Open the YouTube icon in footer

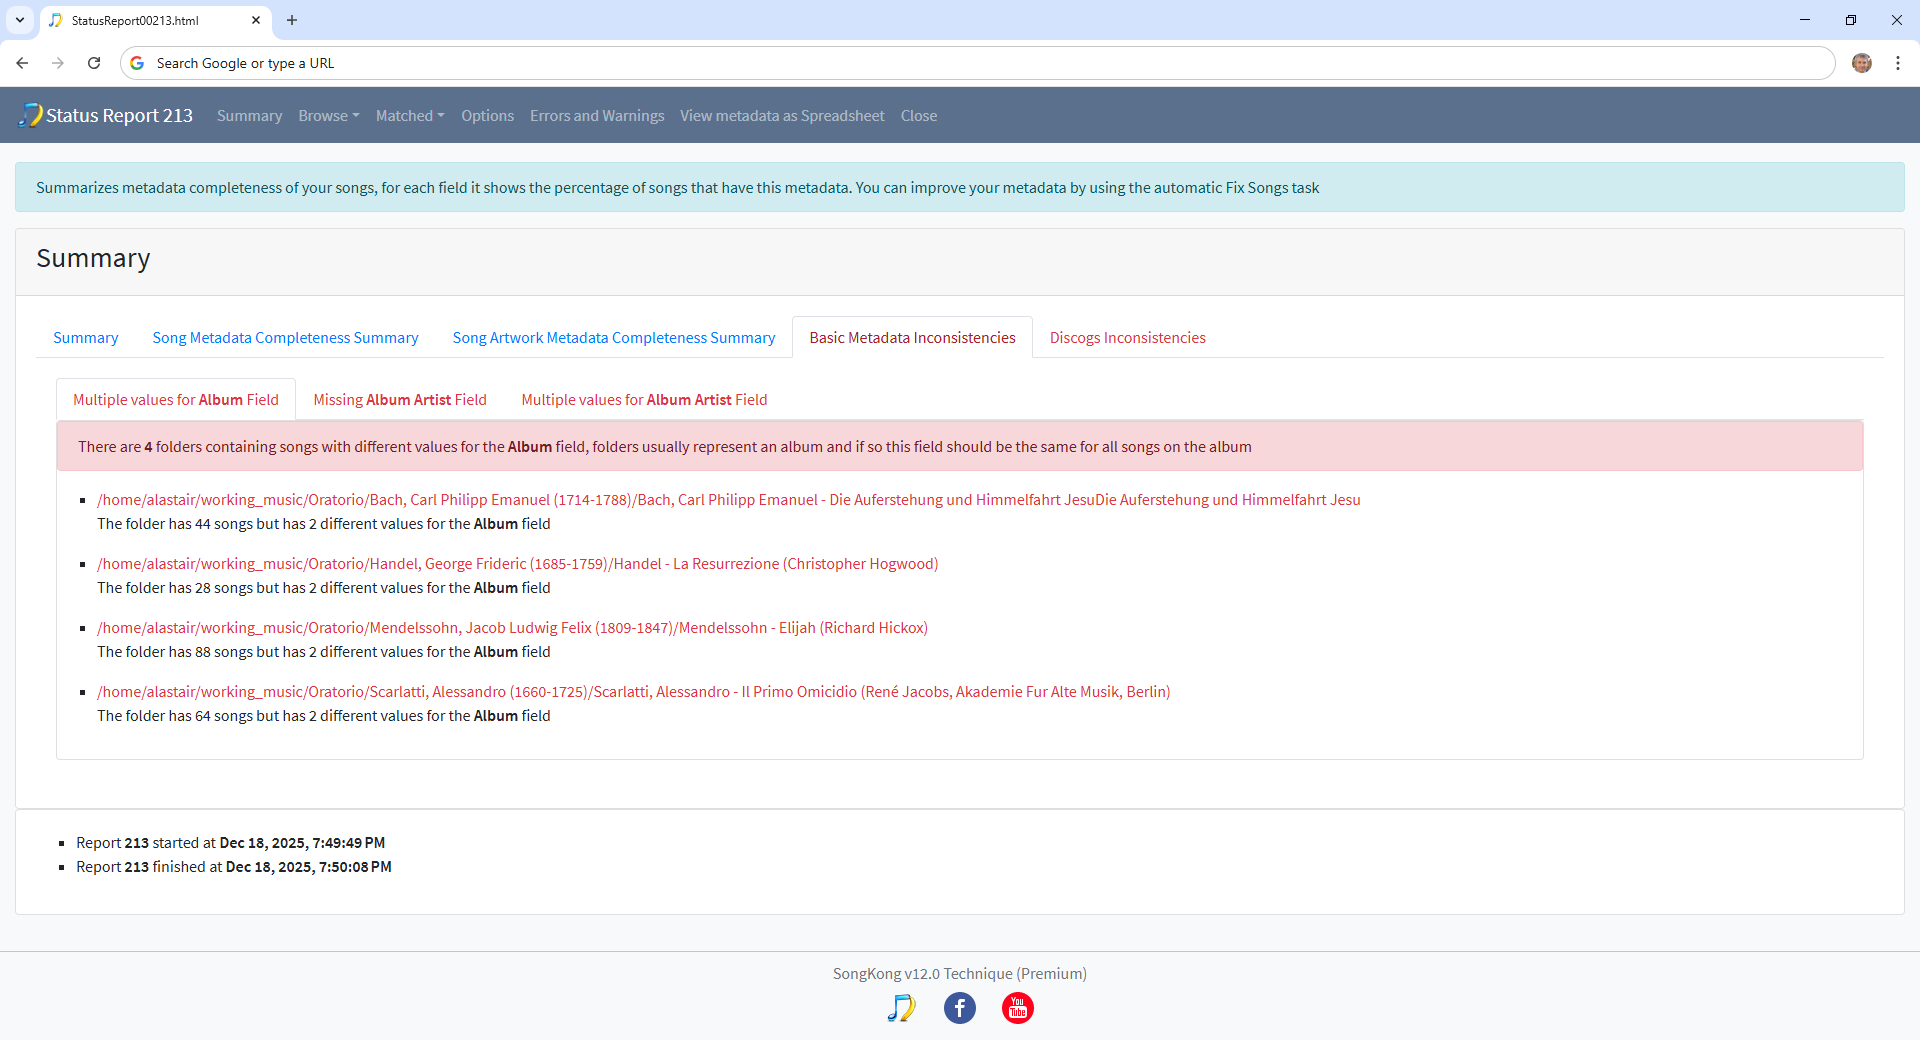tap(1017, 1008)
